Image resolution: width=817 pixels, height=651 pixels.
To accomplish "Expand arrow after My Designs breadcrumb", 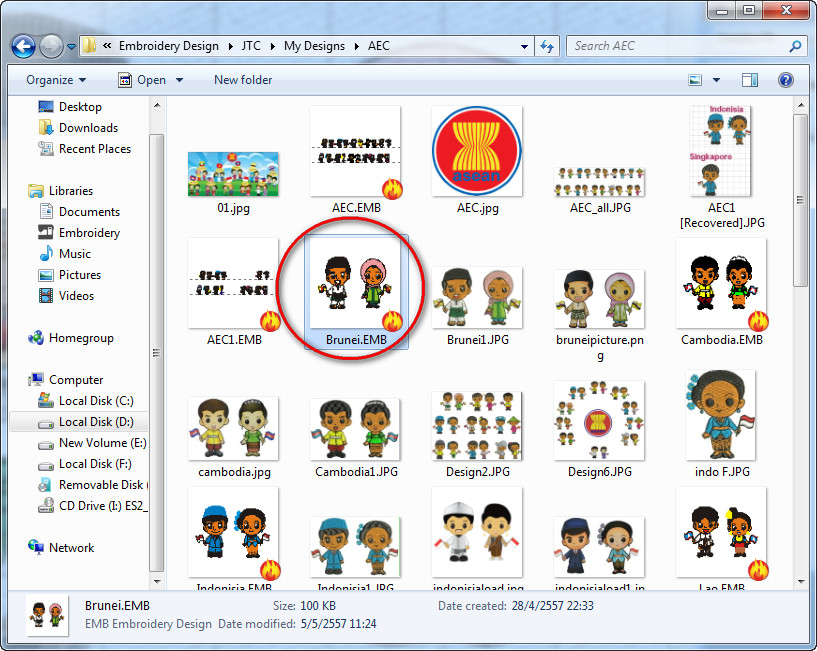I will click(356, 46).
